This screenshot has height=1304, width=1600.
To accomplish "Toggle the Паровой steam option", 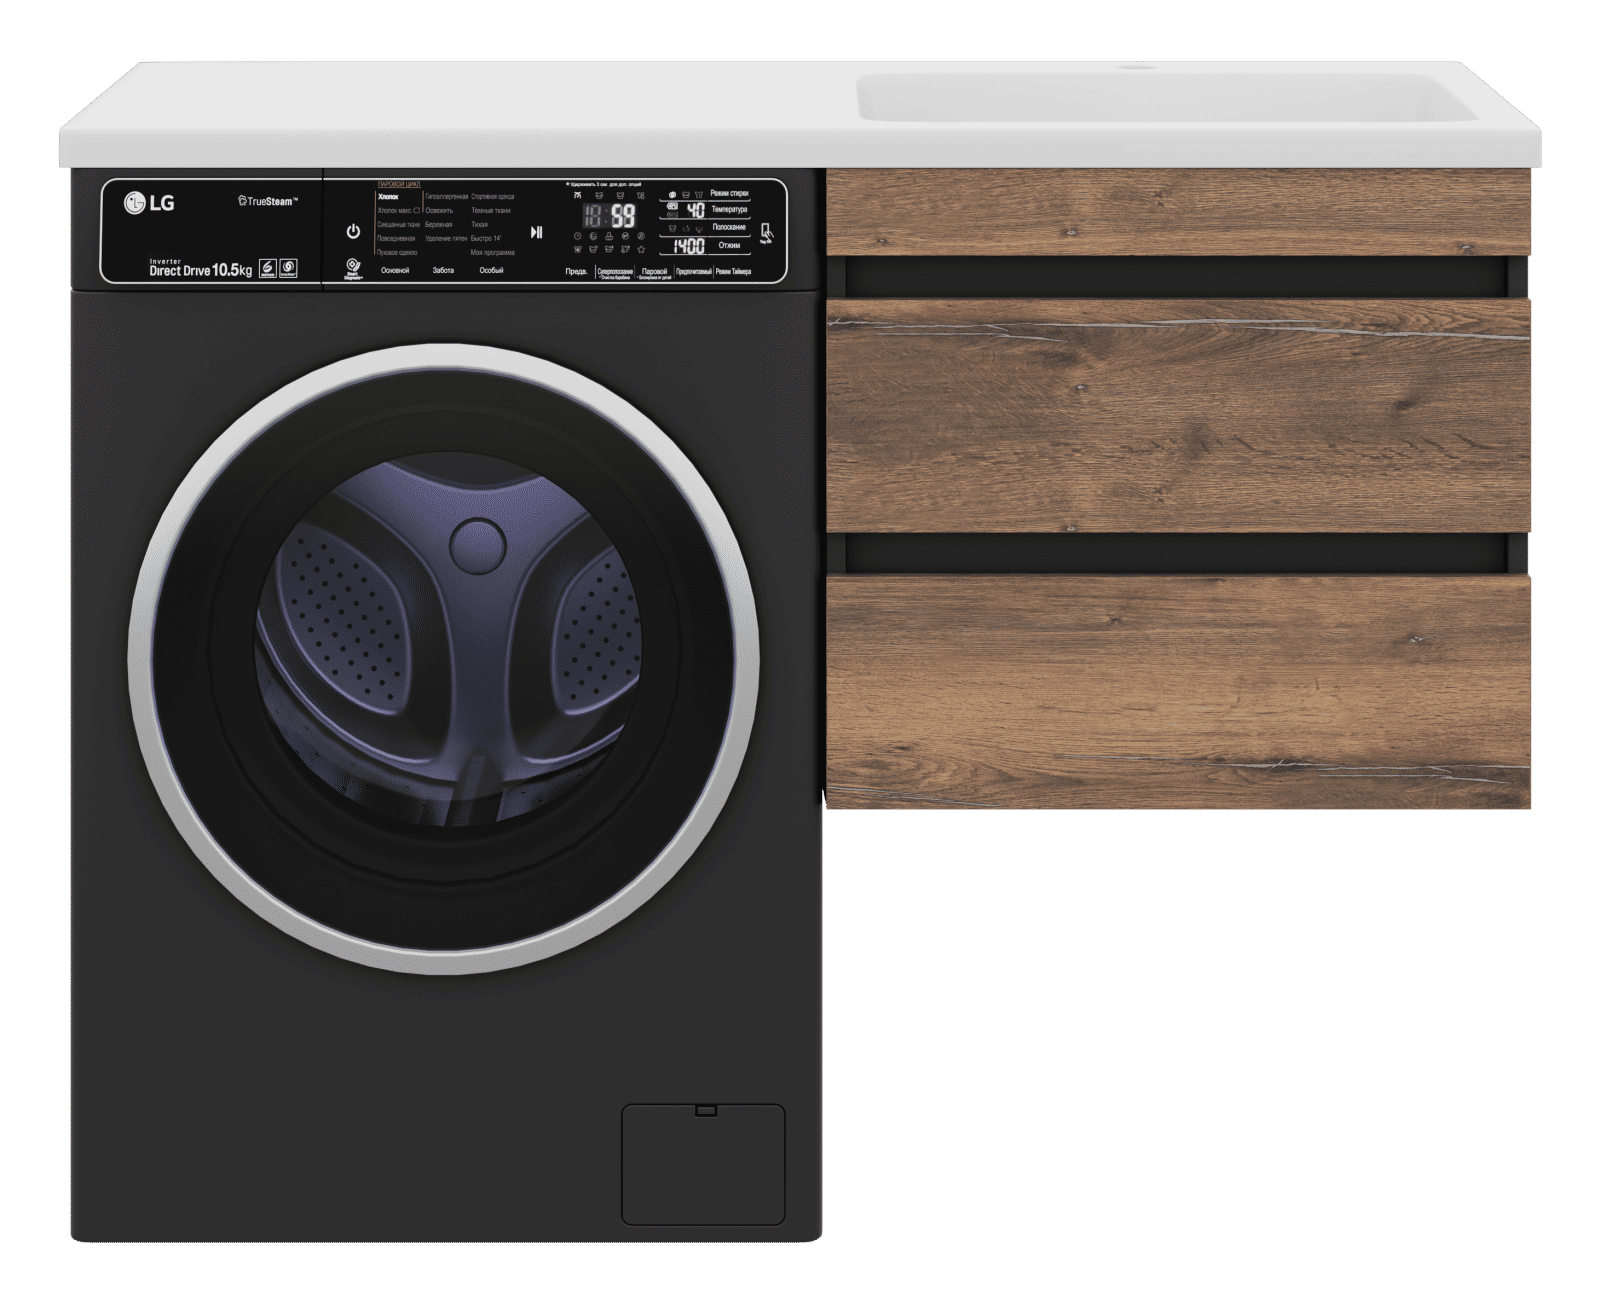I will [654, 271].
